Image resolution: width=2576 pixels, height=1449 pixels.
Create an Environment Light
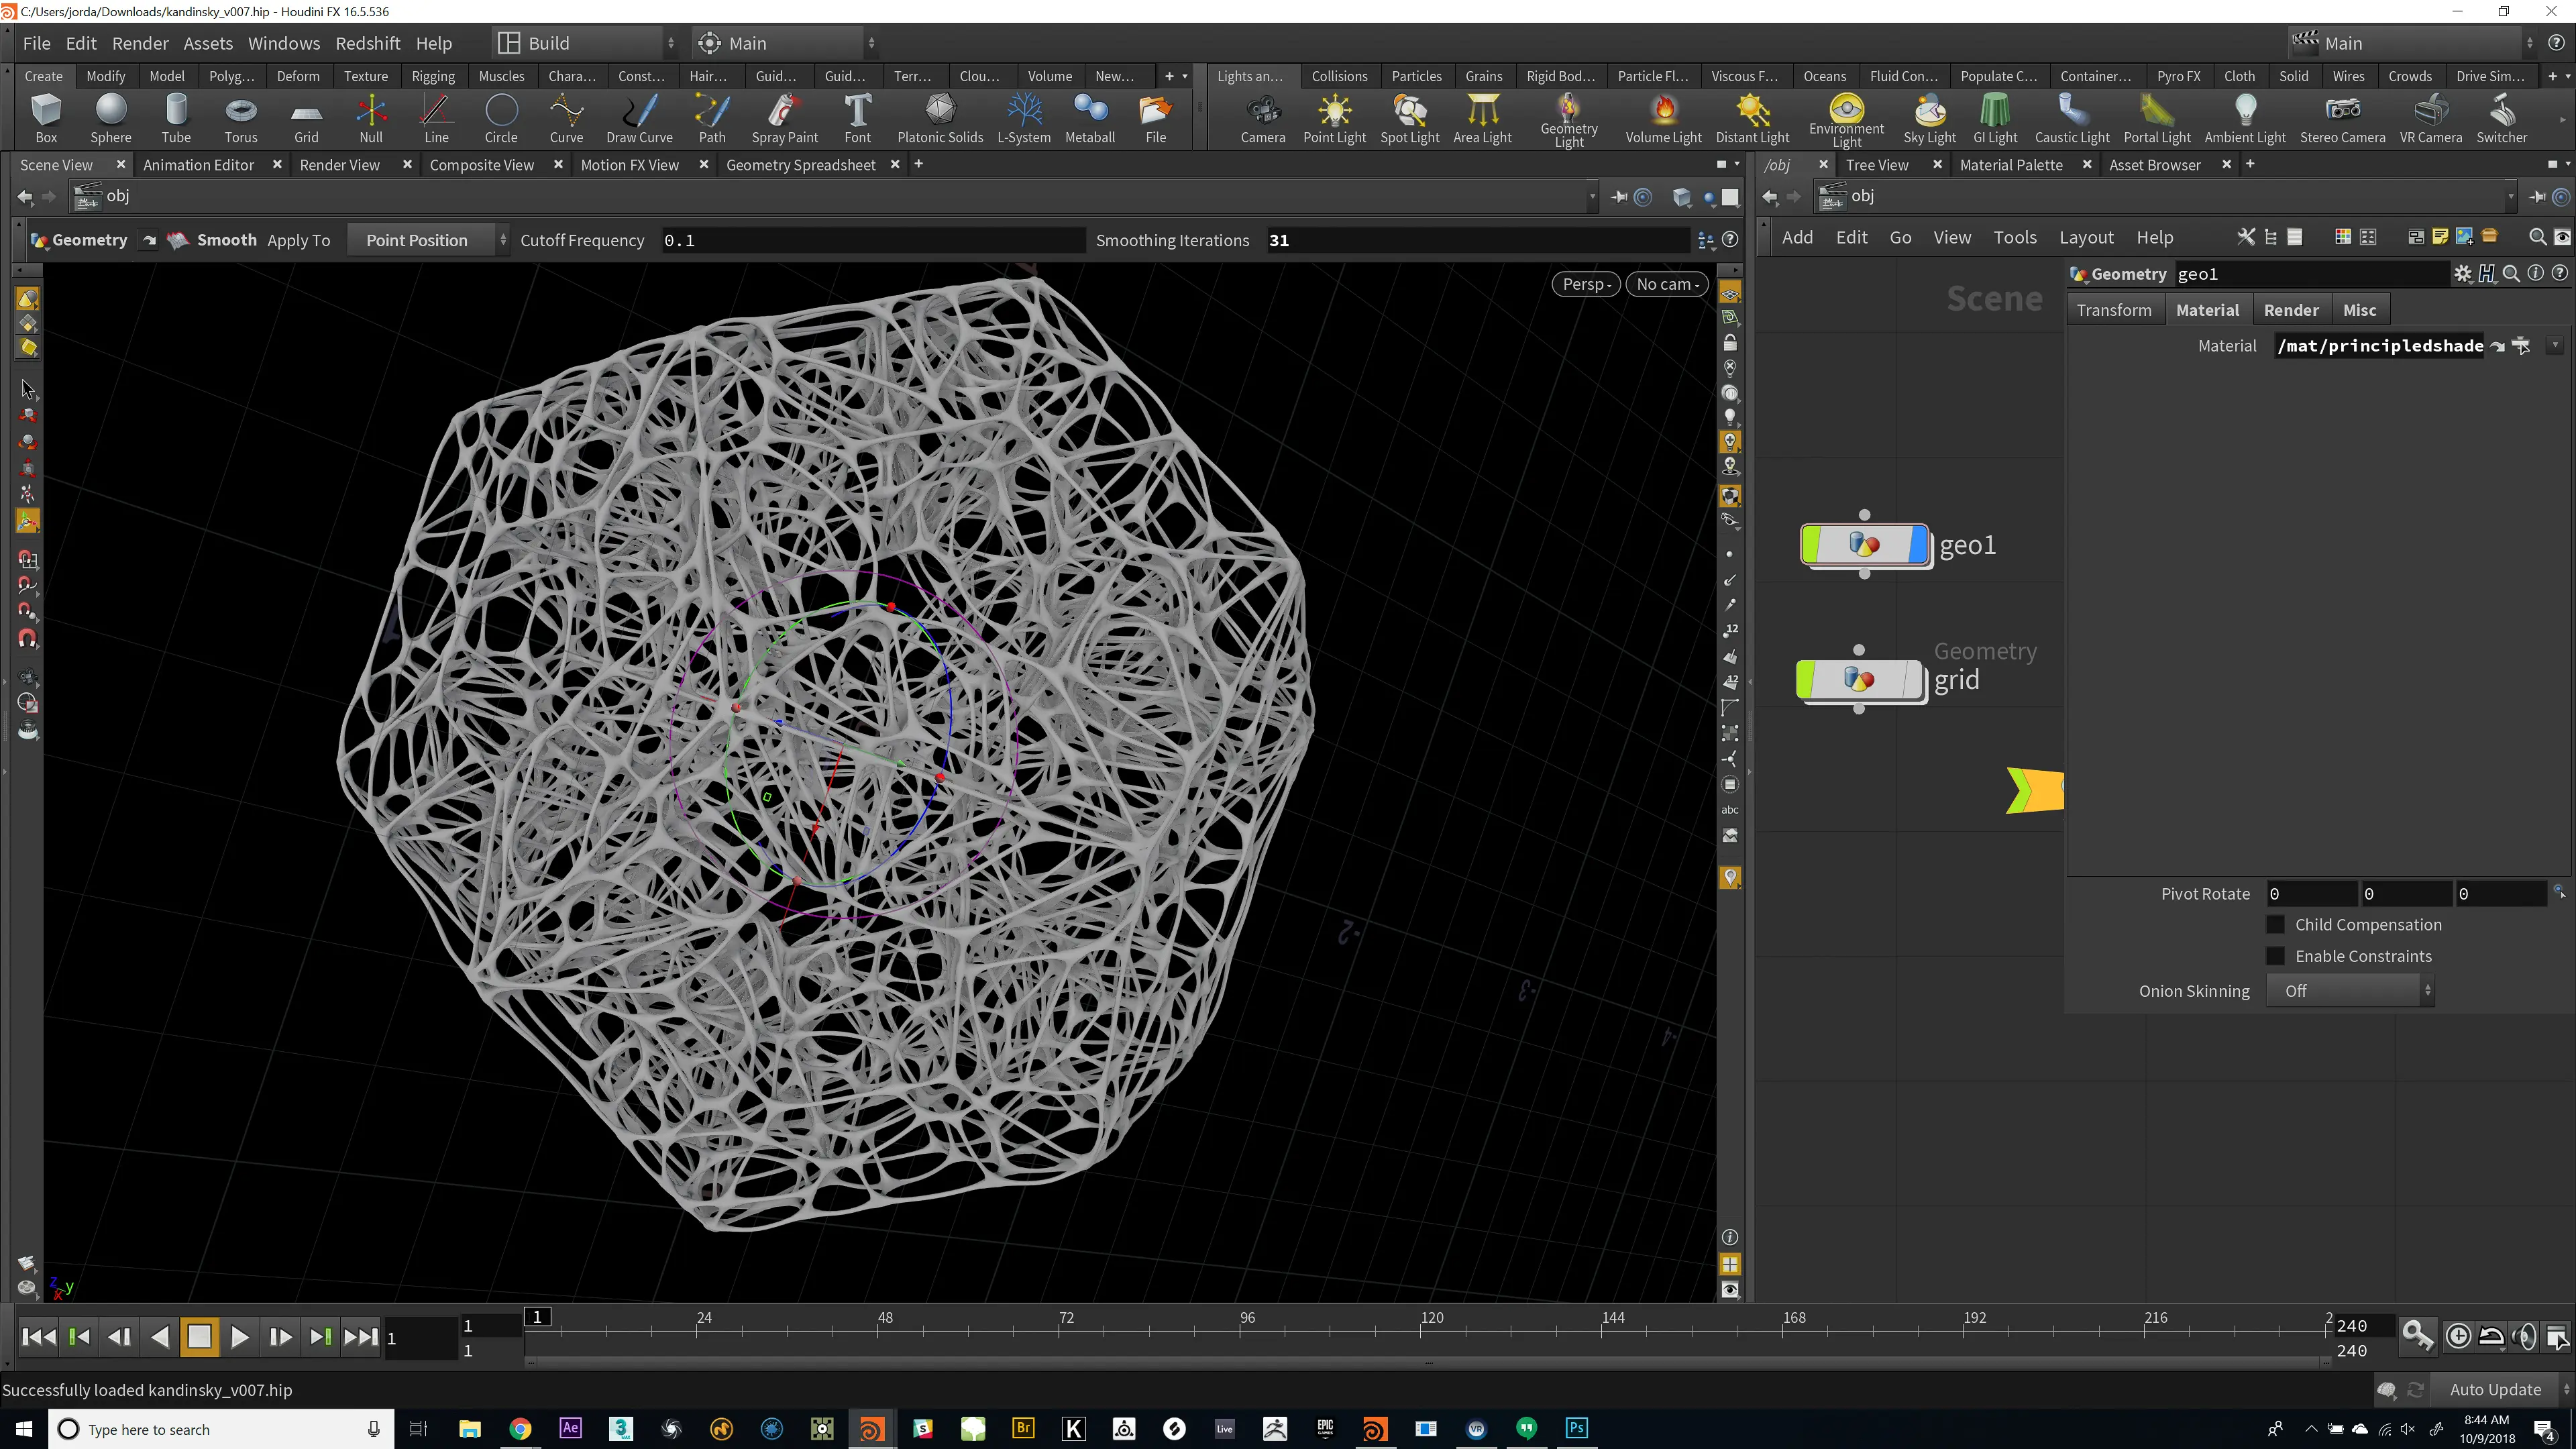point(1846,121)
